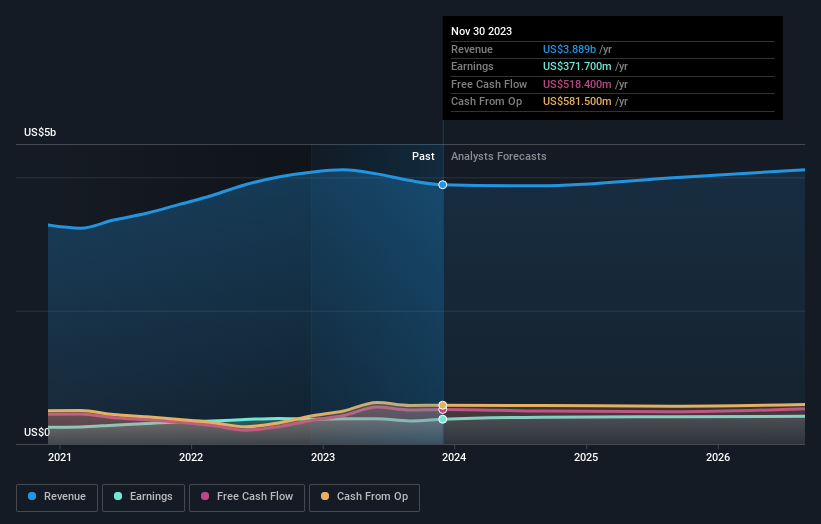Screen dimensions: 821x524
Task: Click the Past section label
Action: 423,157
